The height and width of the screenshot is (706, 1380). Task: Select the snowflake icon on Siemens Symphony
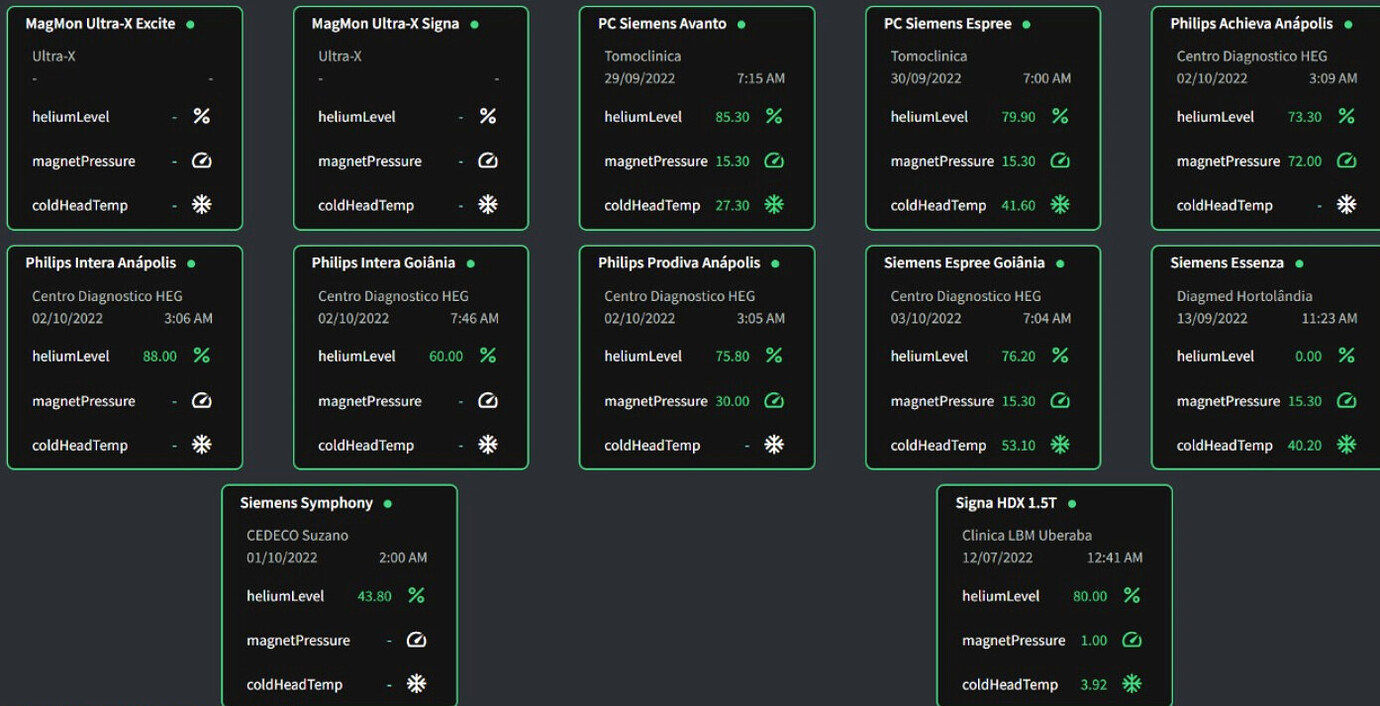(x=417, y=684)
